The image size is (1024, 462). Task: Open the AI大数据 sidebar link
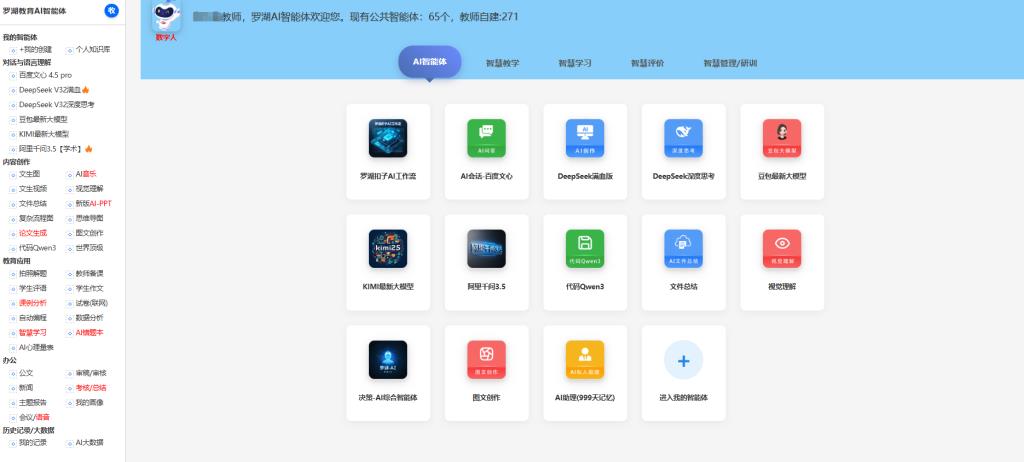pyautogui.click(x=89, y=443)
